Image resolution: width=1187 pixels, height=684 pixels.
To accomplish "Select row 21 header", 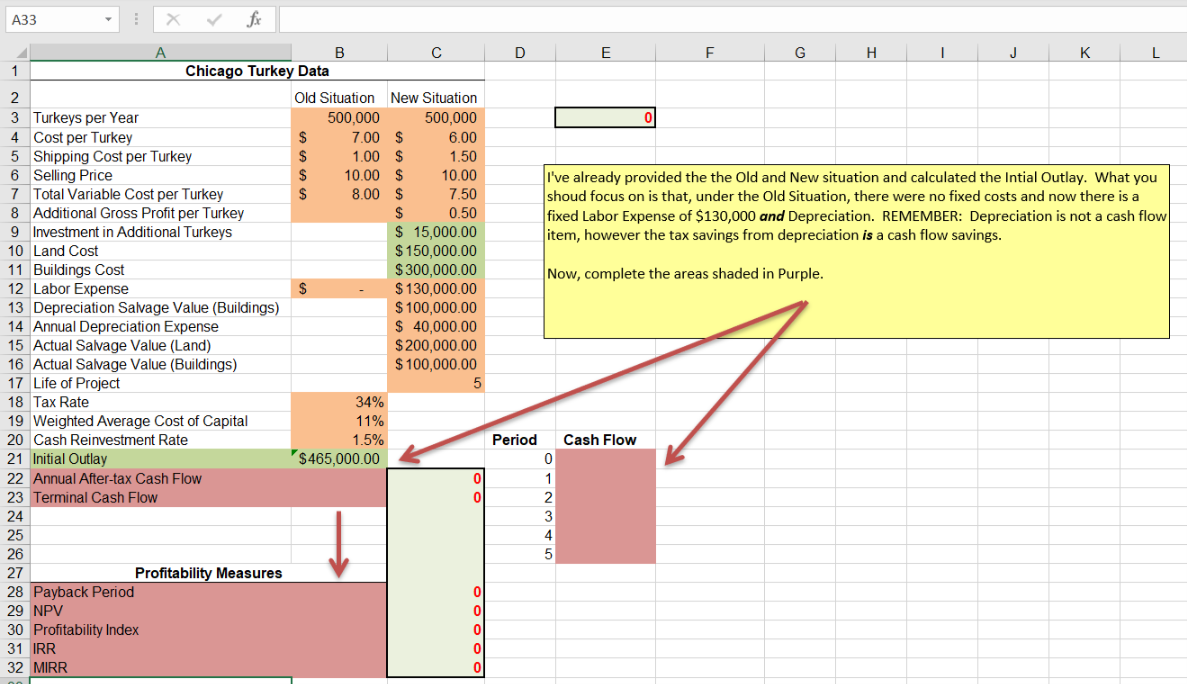I will 14,459.
